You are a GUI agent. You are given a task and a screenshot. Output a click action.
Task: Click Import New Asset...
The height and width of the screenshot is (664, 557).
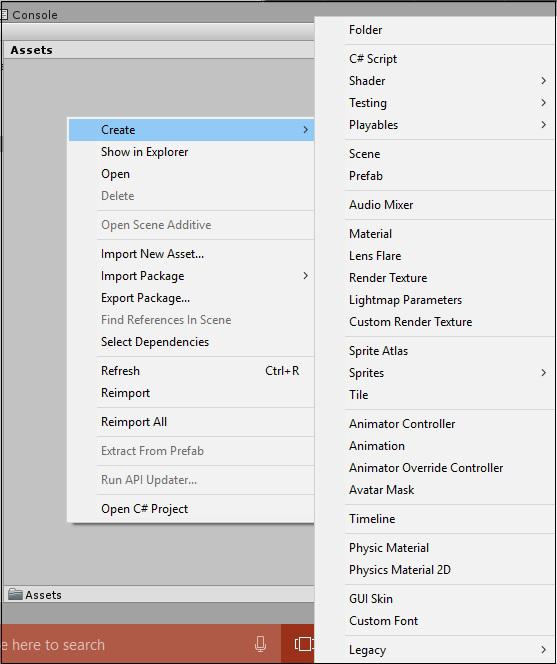pyautogui.click(x=191, y=254)
